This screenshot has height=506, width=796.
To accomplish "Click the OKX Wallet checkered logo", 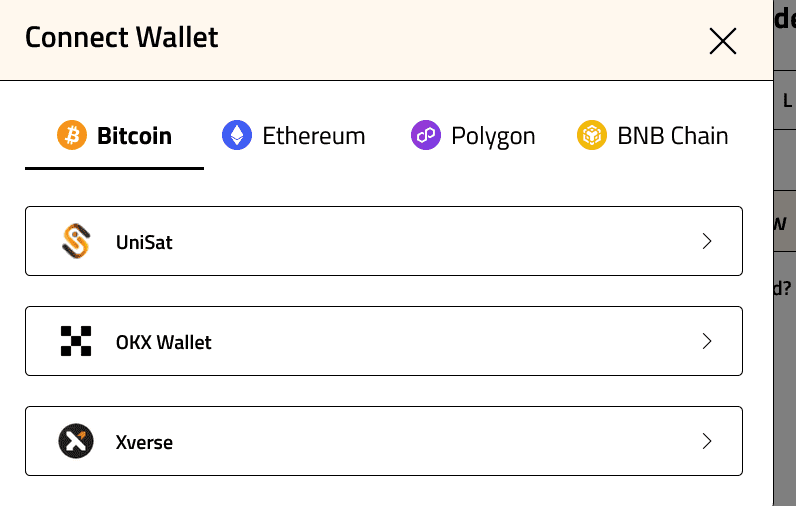I will [x=76, y=341].
